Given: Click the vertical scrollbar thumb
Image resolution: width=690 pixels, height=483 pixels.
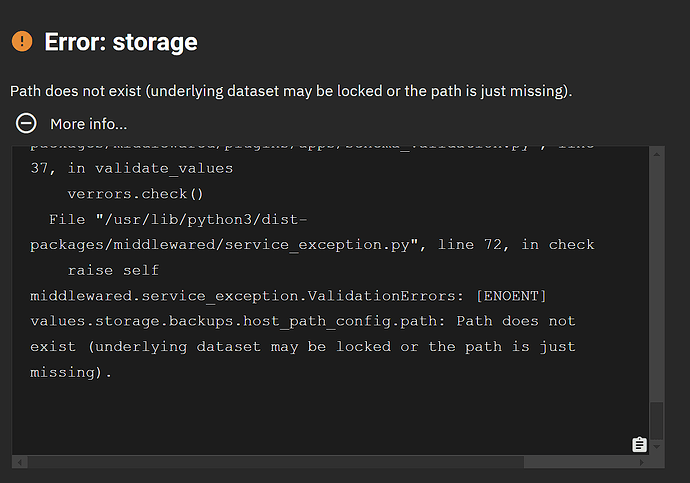Looking at the screenshot, I should [657, 421].
